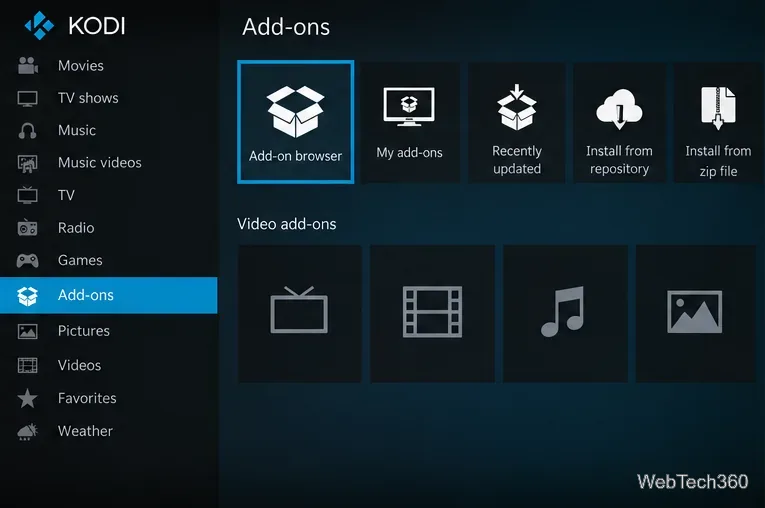Click the Pictures icon in sidebar
765x508 pixels.
27,331
